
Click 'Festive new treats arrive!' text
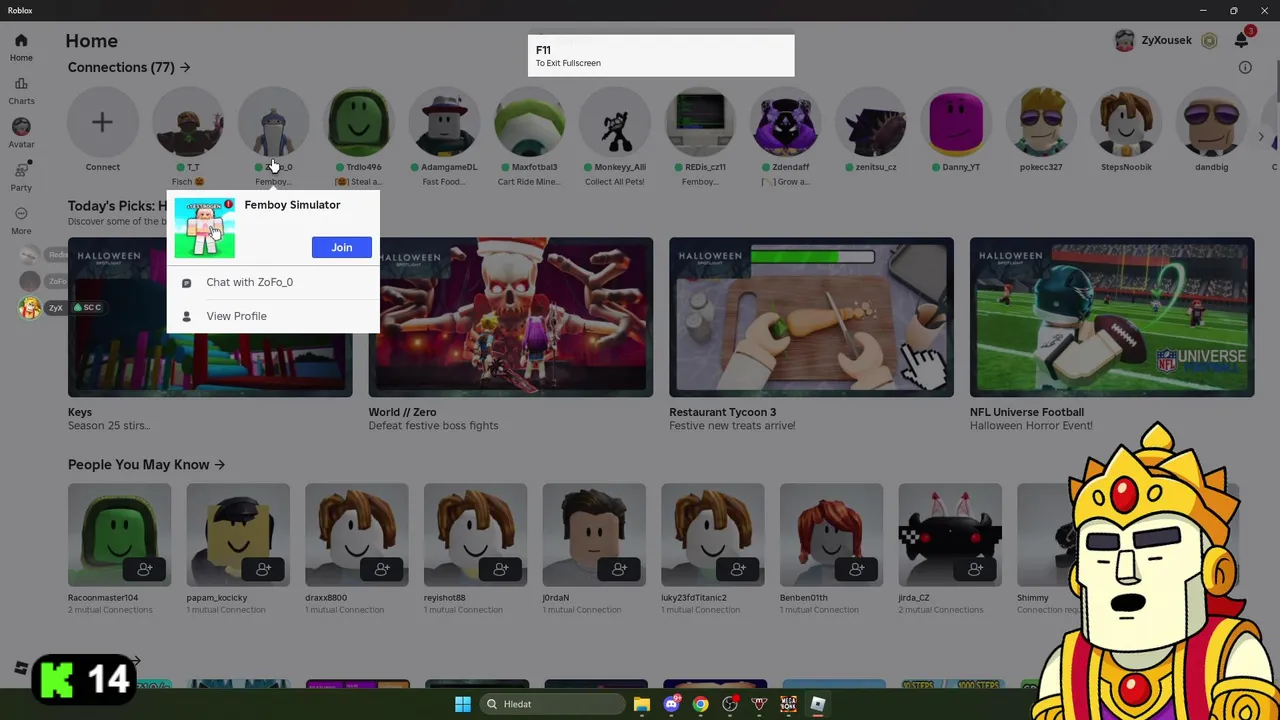tap(732, 426)
